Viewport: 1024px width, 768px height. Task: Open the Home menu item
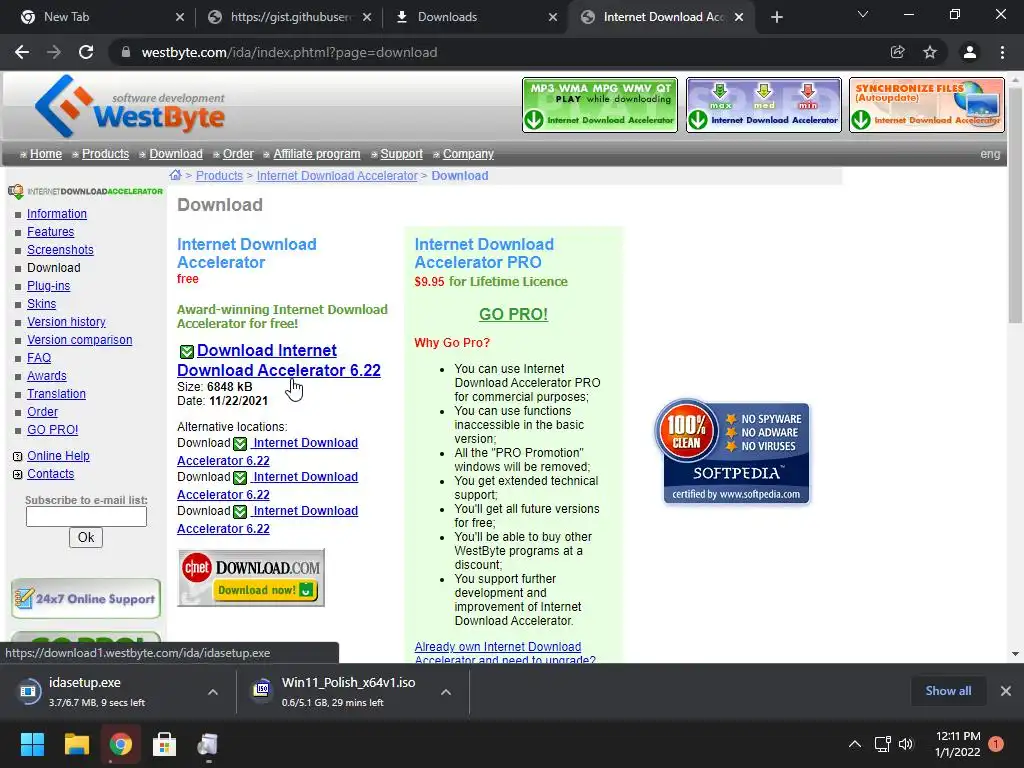(46, 153)
